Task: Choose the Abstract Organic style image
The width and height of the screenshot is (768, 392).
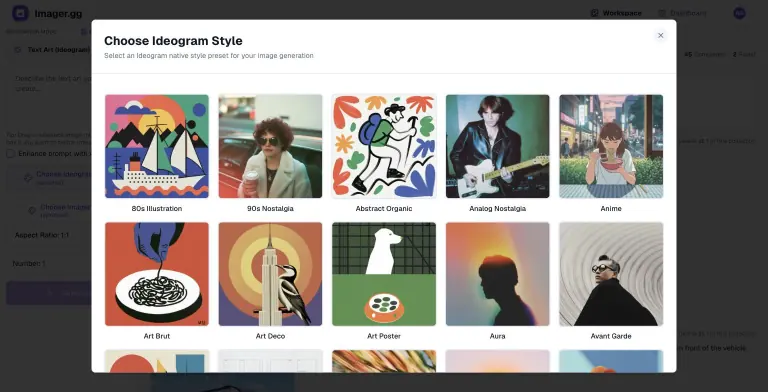Action: click(x=384, y=146)
